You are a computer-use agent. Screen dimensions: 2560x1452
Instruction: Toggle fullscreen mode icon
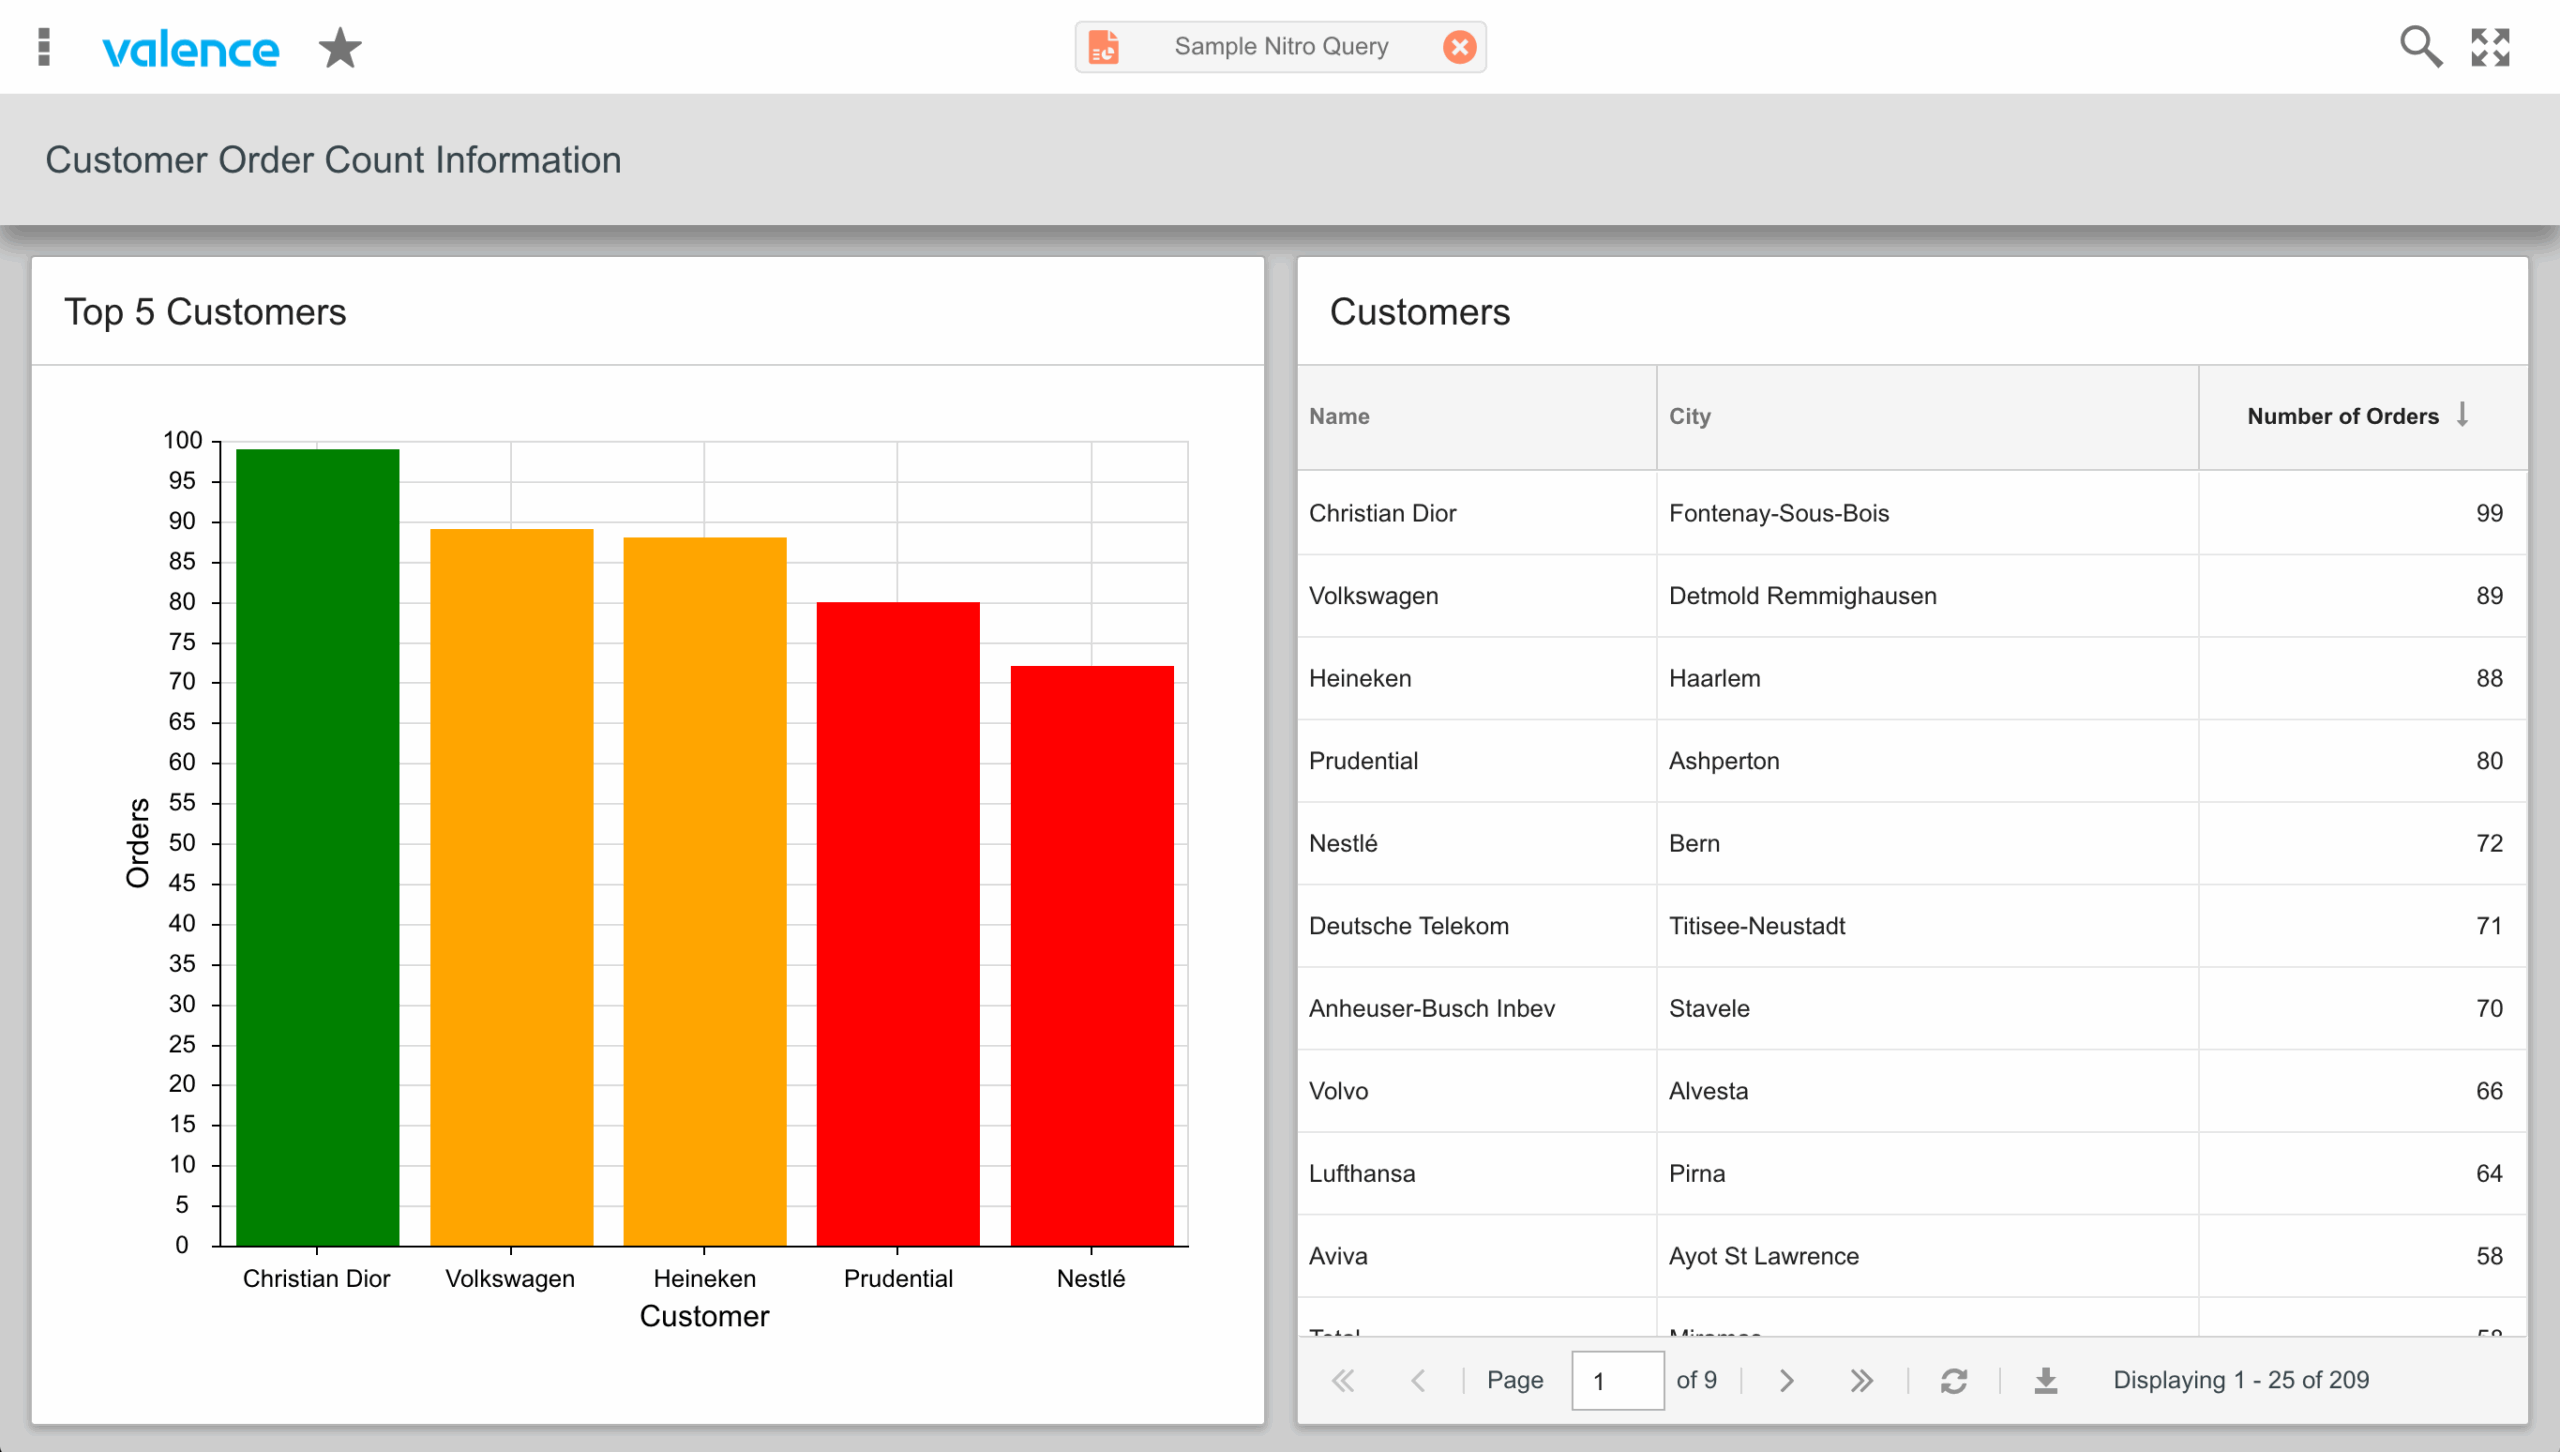point(2490,47)
